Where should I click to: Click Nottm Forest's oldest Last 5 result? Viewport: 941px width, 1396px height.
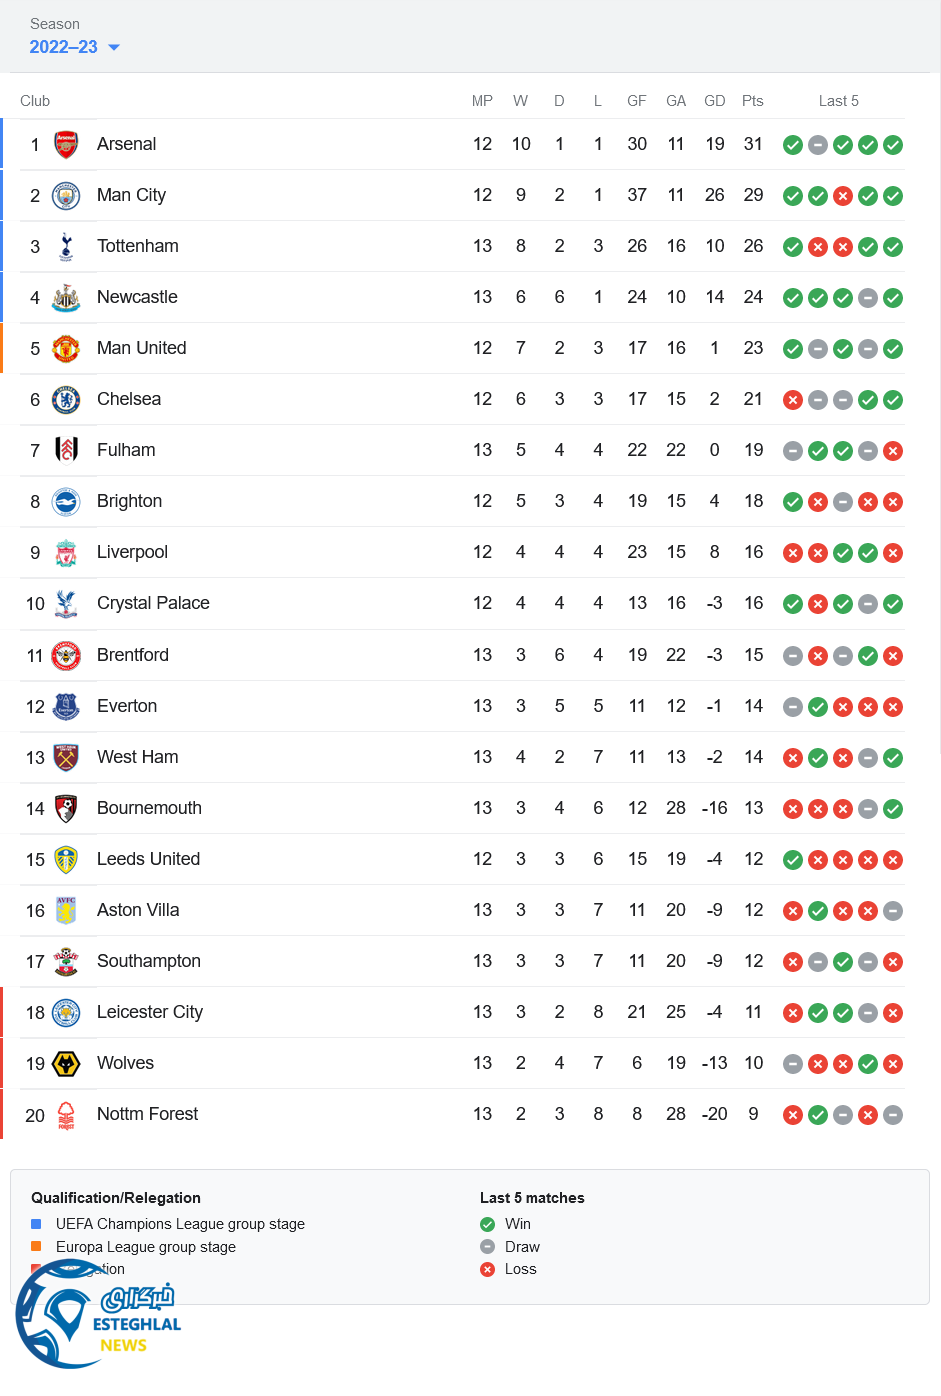tap(793, 1115)
